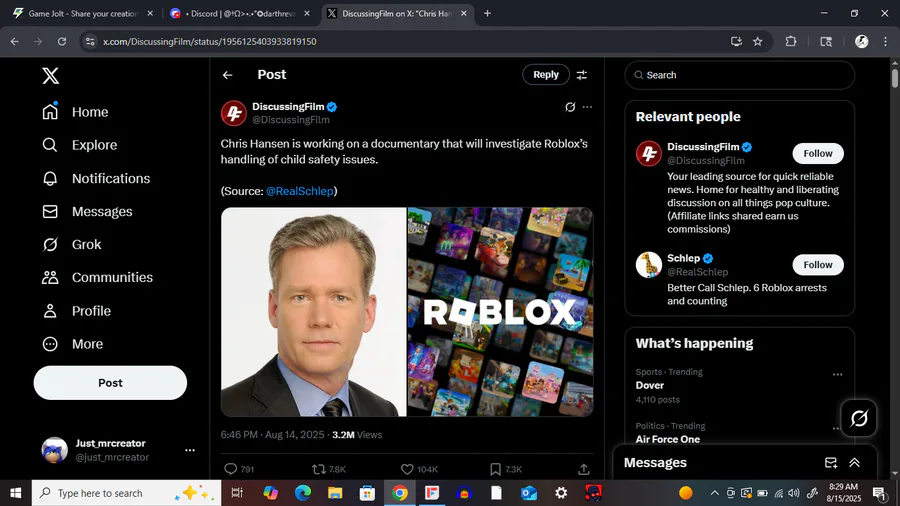Image resolution: width=900 pixels, height=506 pixels.
Task: Open the three-dot menu on DiscussingFilm post
Action: (587, 107)
